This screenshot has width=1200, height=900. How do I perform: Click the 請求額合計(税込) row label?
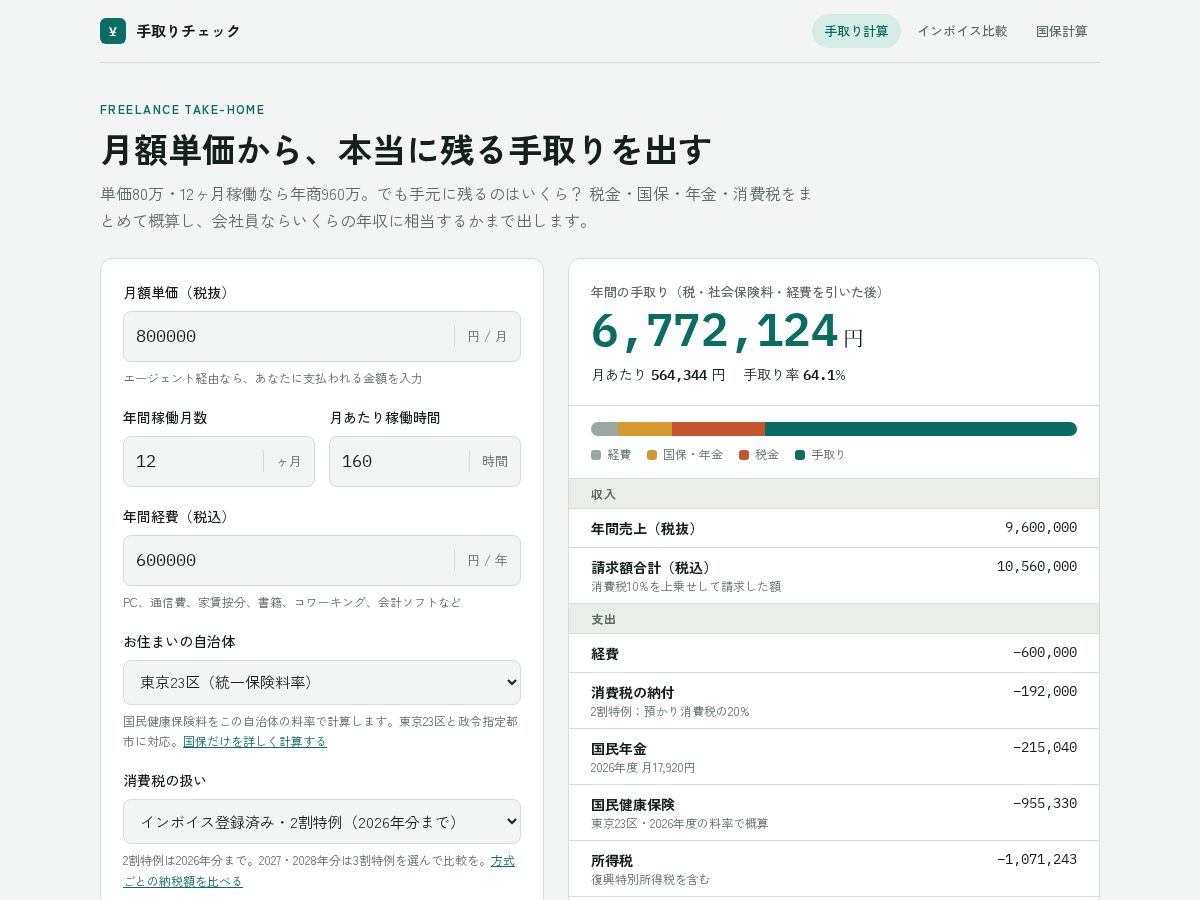tap(653, 567)
